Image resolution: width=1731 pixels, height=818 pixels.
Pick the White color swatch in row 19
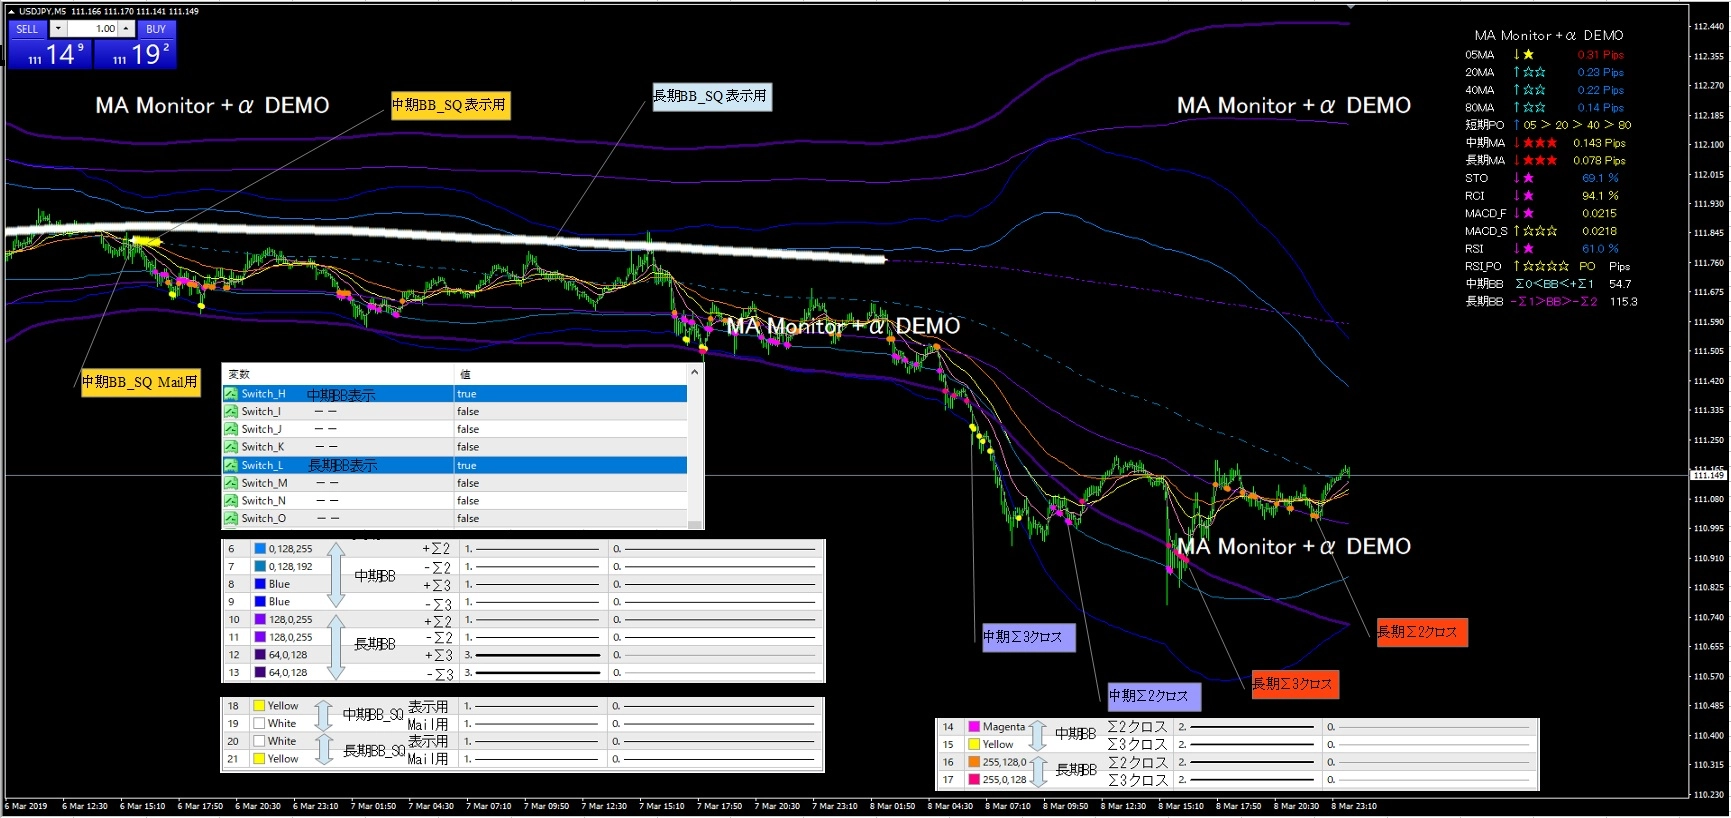pyautogui.click(x=259, y=724)
